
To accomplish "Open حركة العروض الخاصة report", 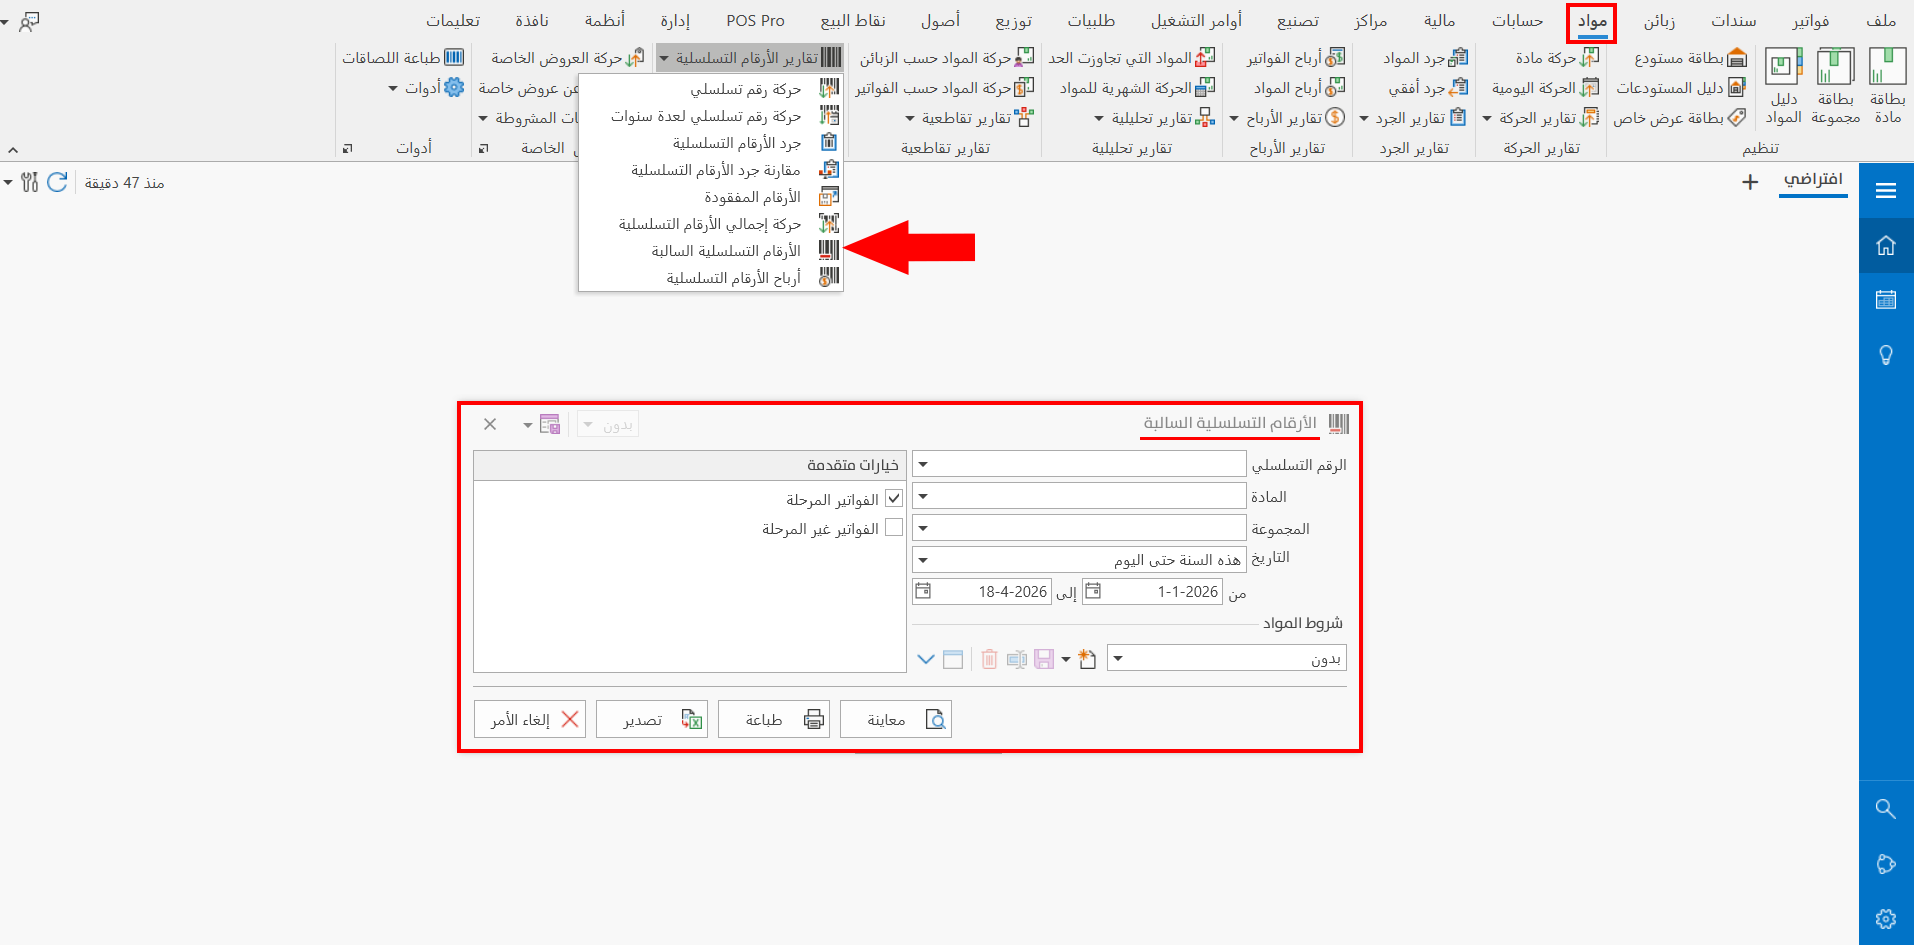I will [x=567, y=58].
